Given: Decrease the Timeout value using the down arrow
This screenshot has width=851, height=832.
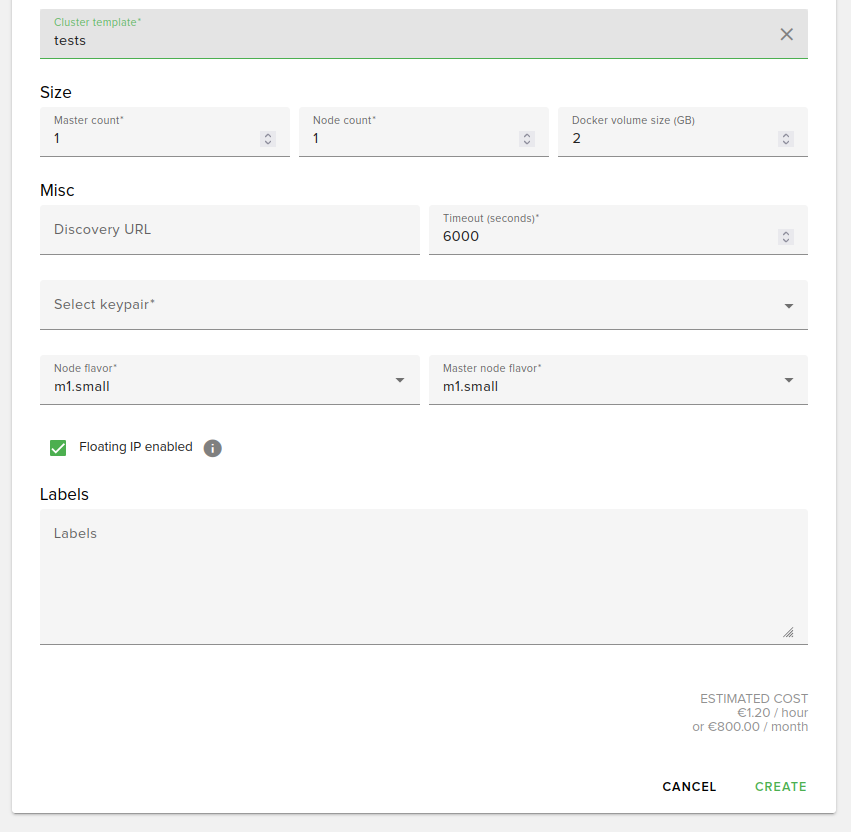Looking at the screenshot, I should (785, 241).
